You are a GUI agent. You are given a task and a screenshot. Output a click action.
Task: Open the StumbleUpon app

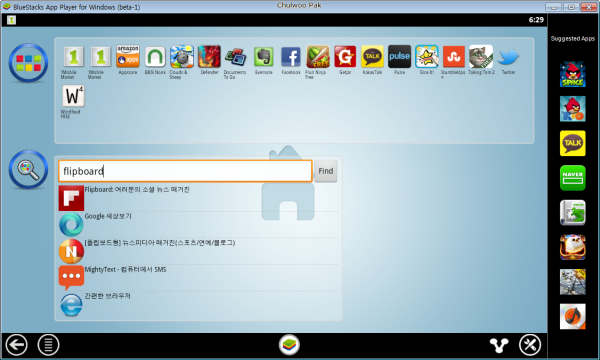(454, 57)
